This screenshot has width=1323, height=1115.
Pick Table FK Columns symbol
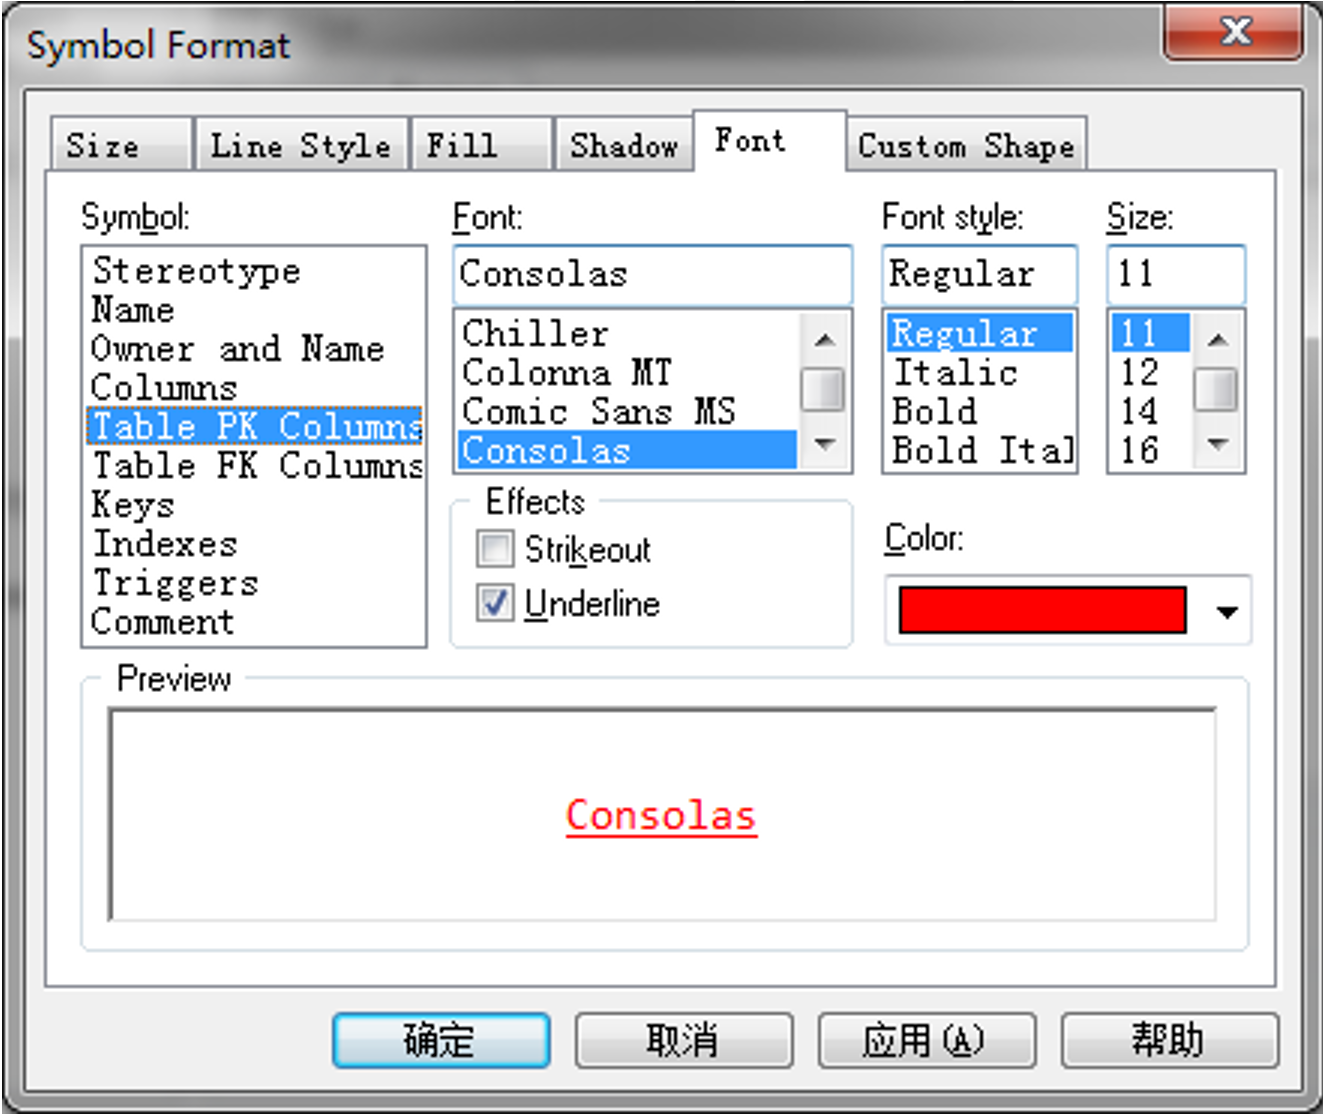point(254,465)
